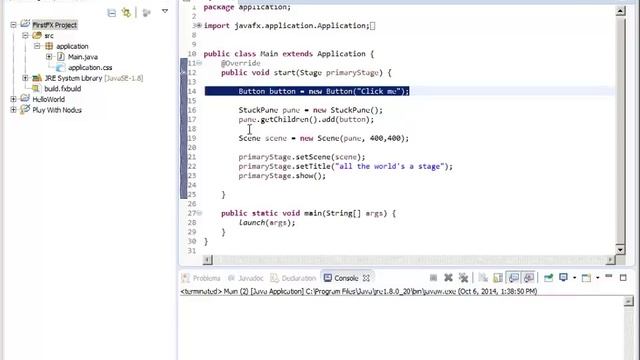640x360 pixels.
Task: Click the file icon beside build.fxbuild
Action: (x=37, y=88)
